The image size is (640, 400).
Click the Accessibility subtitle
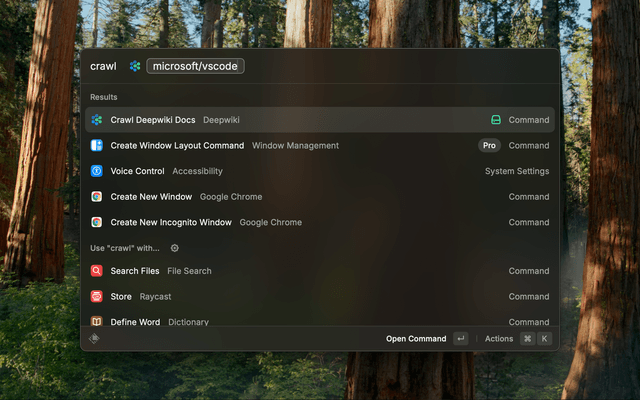coord(197,171)
